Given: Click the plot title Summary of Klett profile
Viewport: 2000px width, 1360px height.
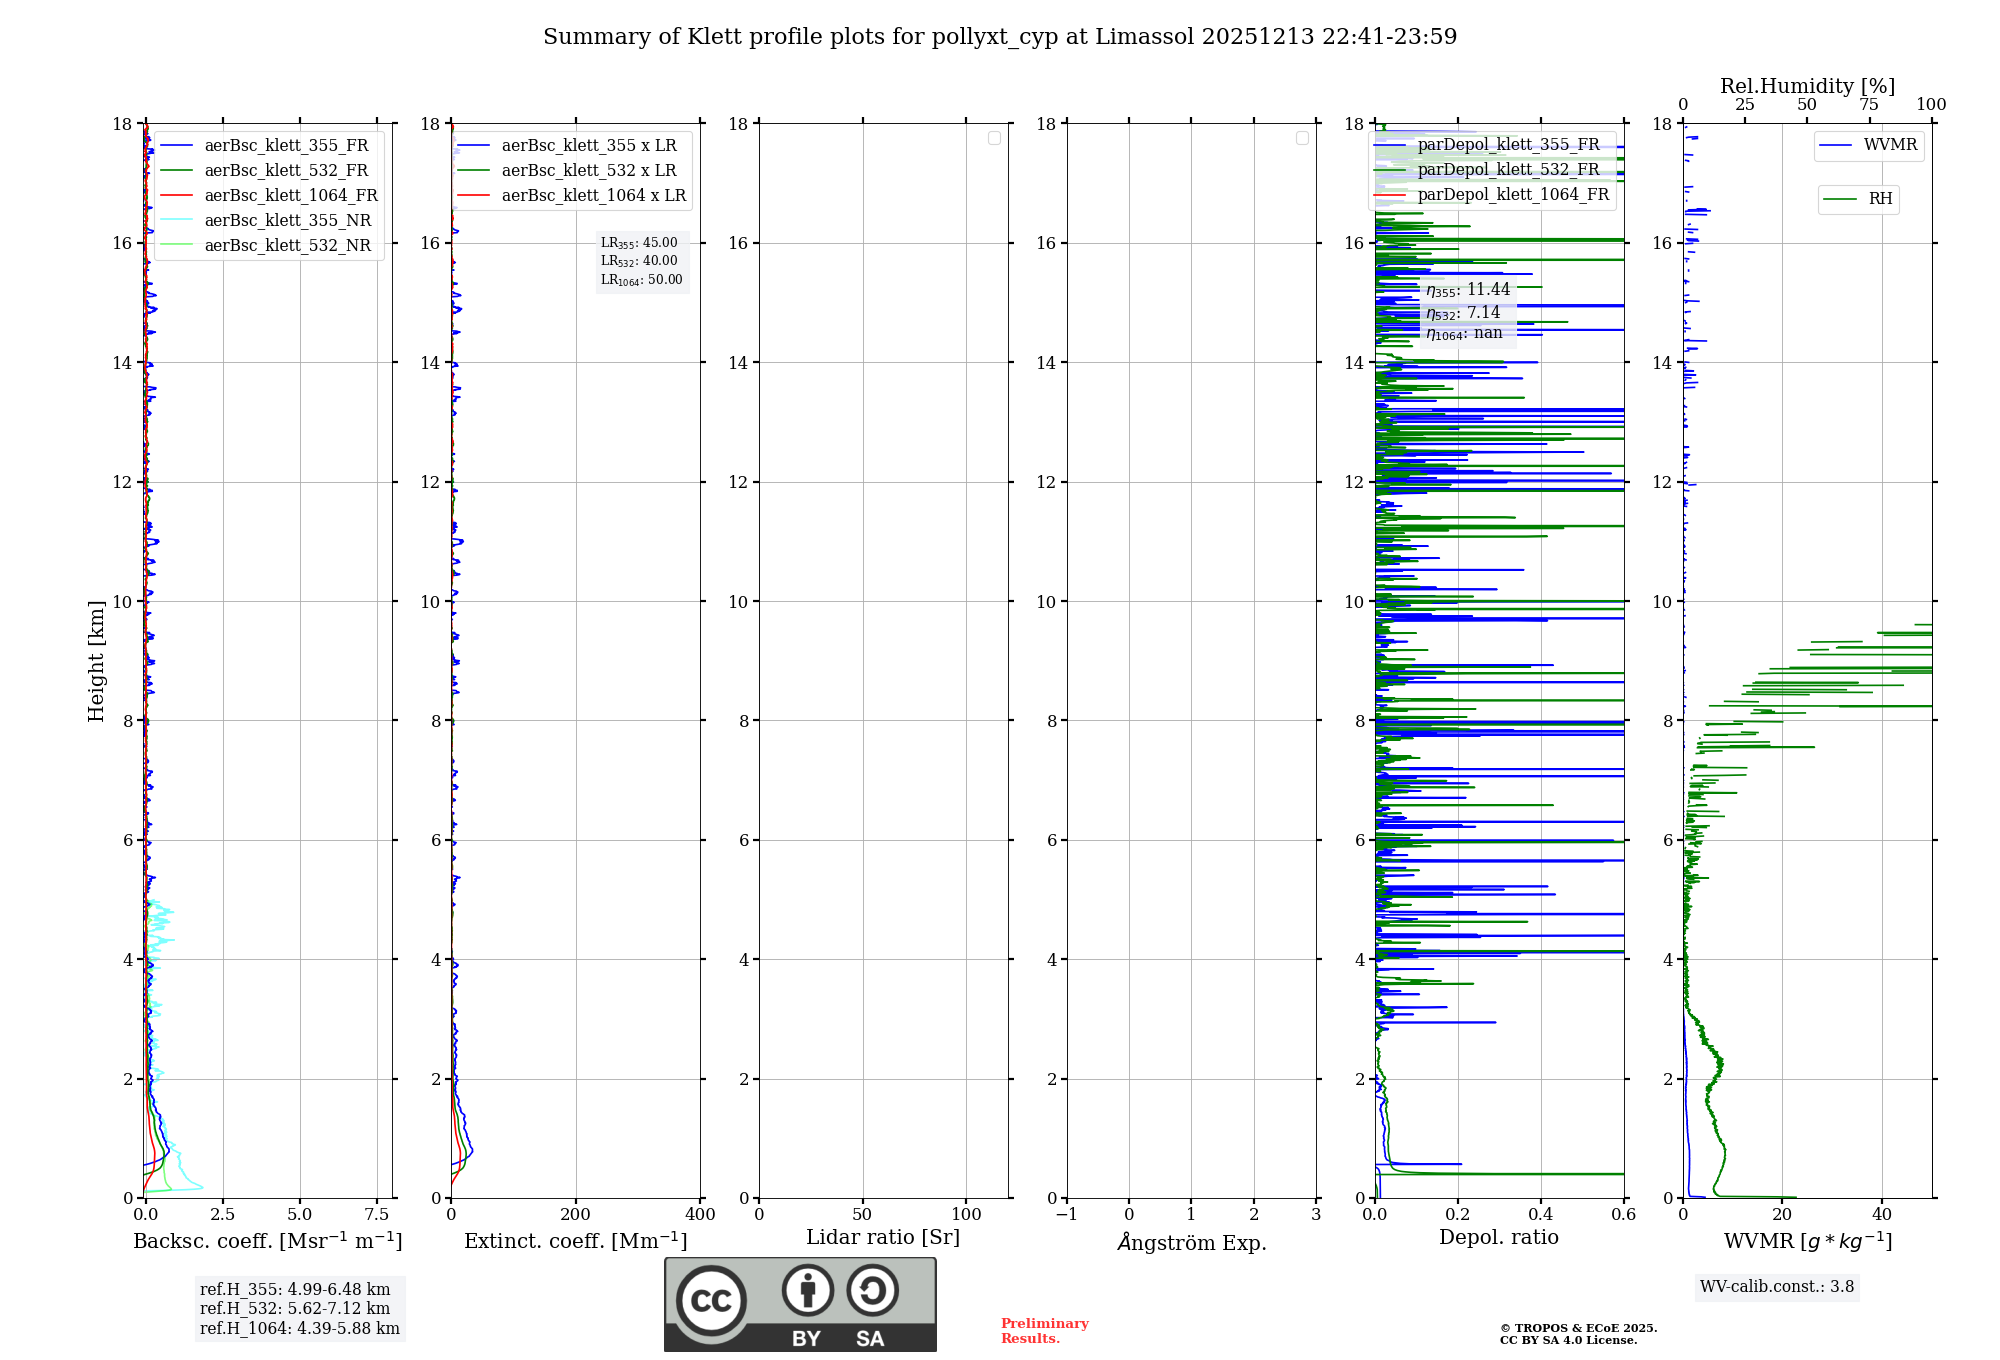Looking at the screenshot, I should [1000, 37].
